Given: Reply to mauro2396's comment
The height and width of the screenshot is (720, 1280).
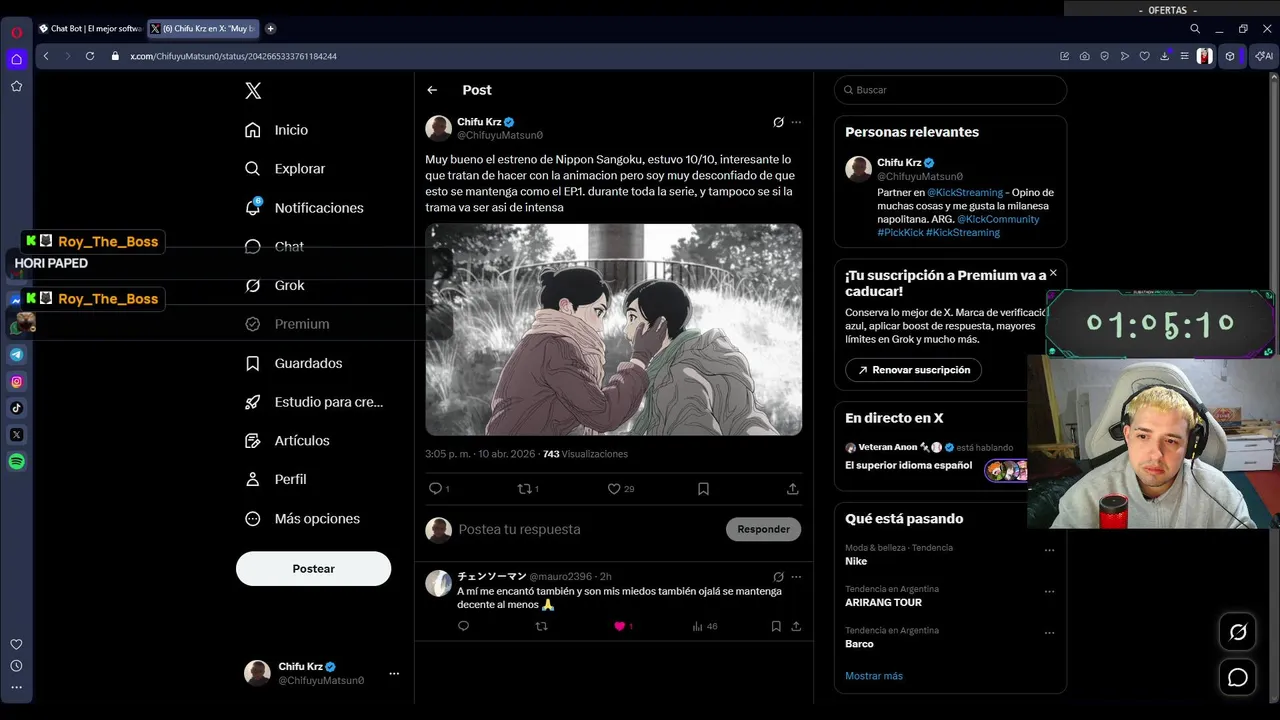Looking at the screenshot, I should pos(463,626).
